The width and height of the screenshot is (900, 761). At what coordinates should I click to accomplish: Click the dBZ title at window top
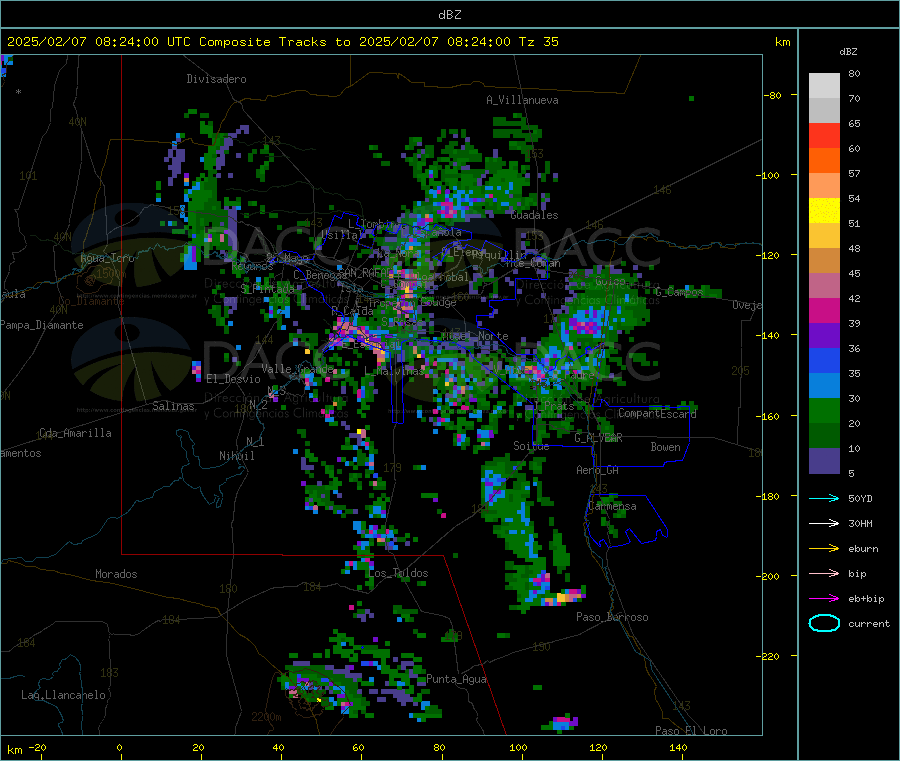[x=449, y=15]
